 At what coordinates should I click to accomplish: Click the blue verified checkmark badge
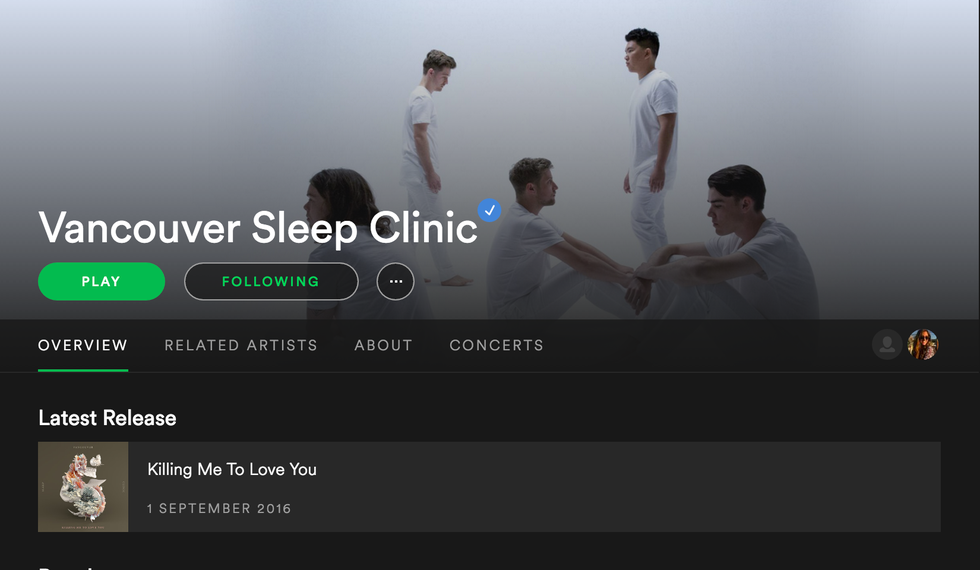point(489,210)
